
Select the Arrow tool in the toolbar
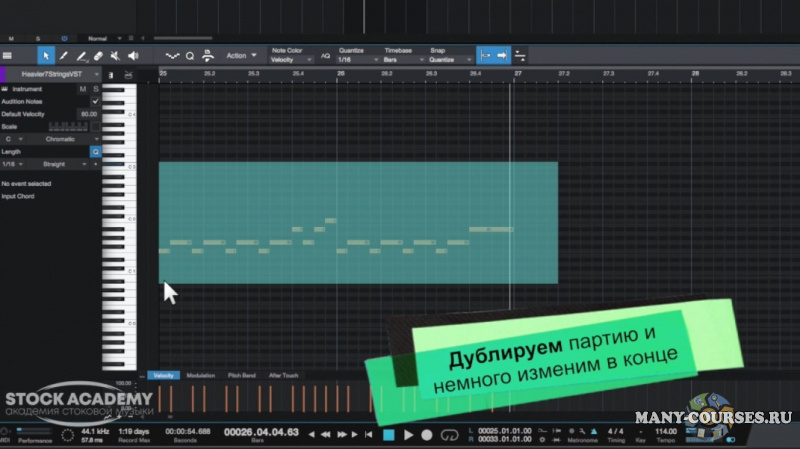click(x=46, y=56)
